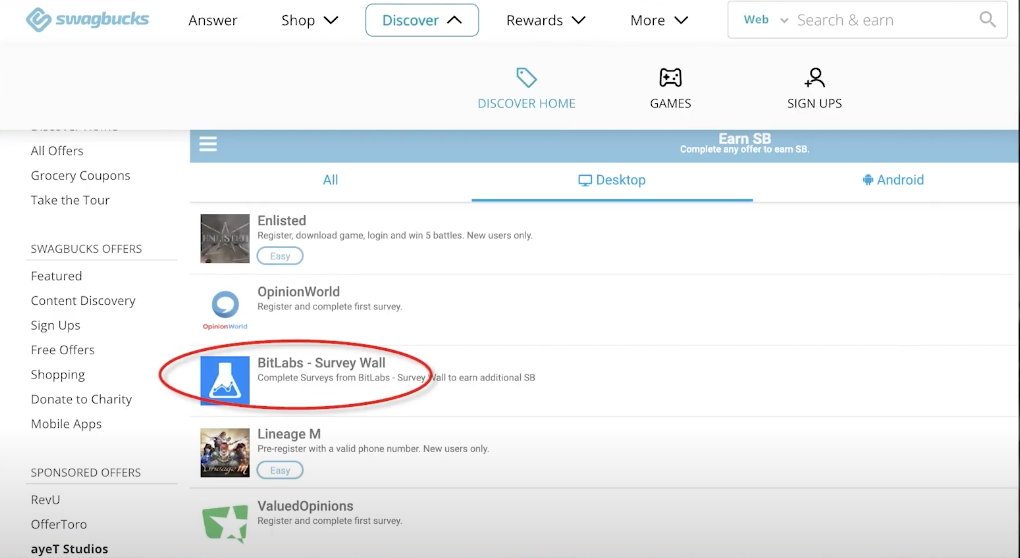Open Donate to Charity sidebar link
1020x558 pixels.
pyautogui.click(x=81, y=399)
